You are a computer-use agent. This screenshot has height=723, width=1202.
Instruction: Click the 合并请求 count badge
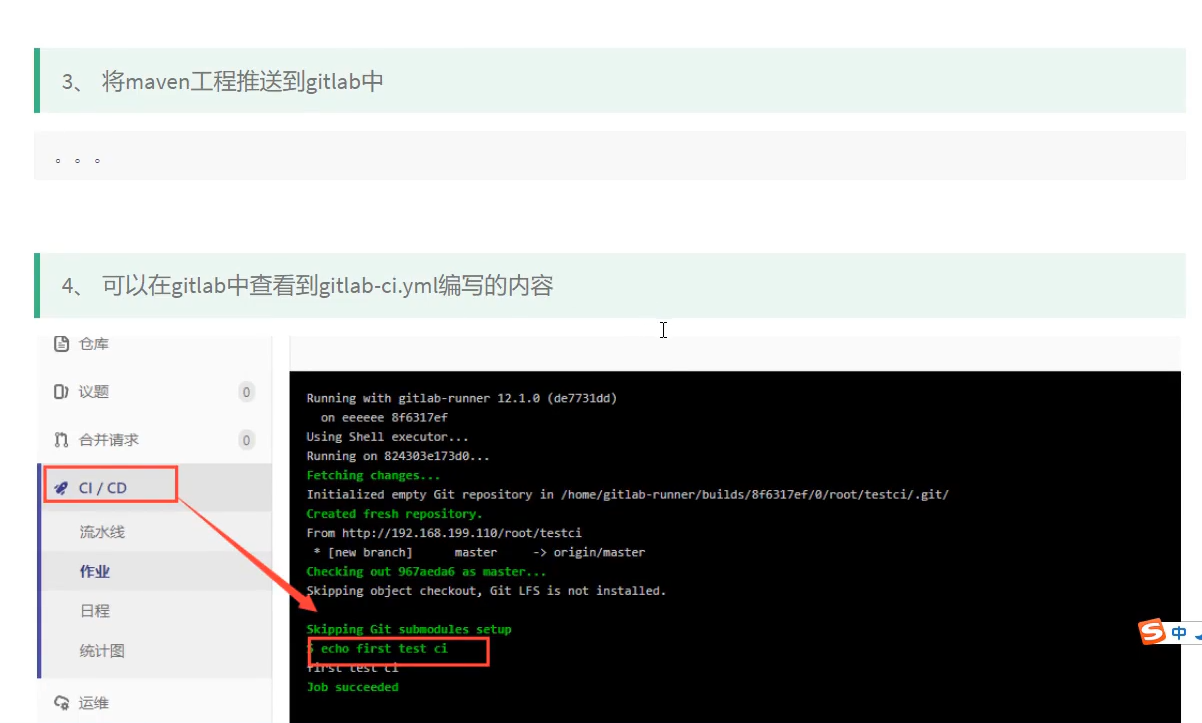coord(246,440)
